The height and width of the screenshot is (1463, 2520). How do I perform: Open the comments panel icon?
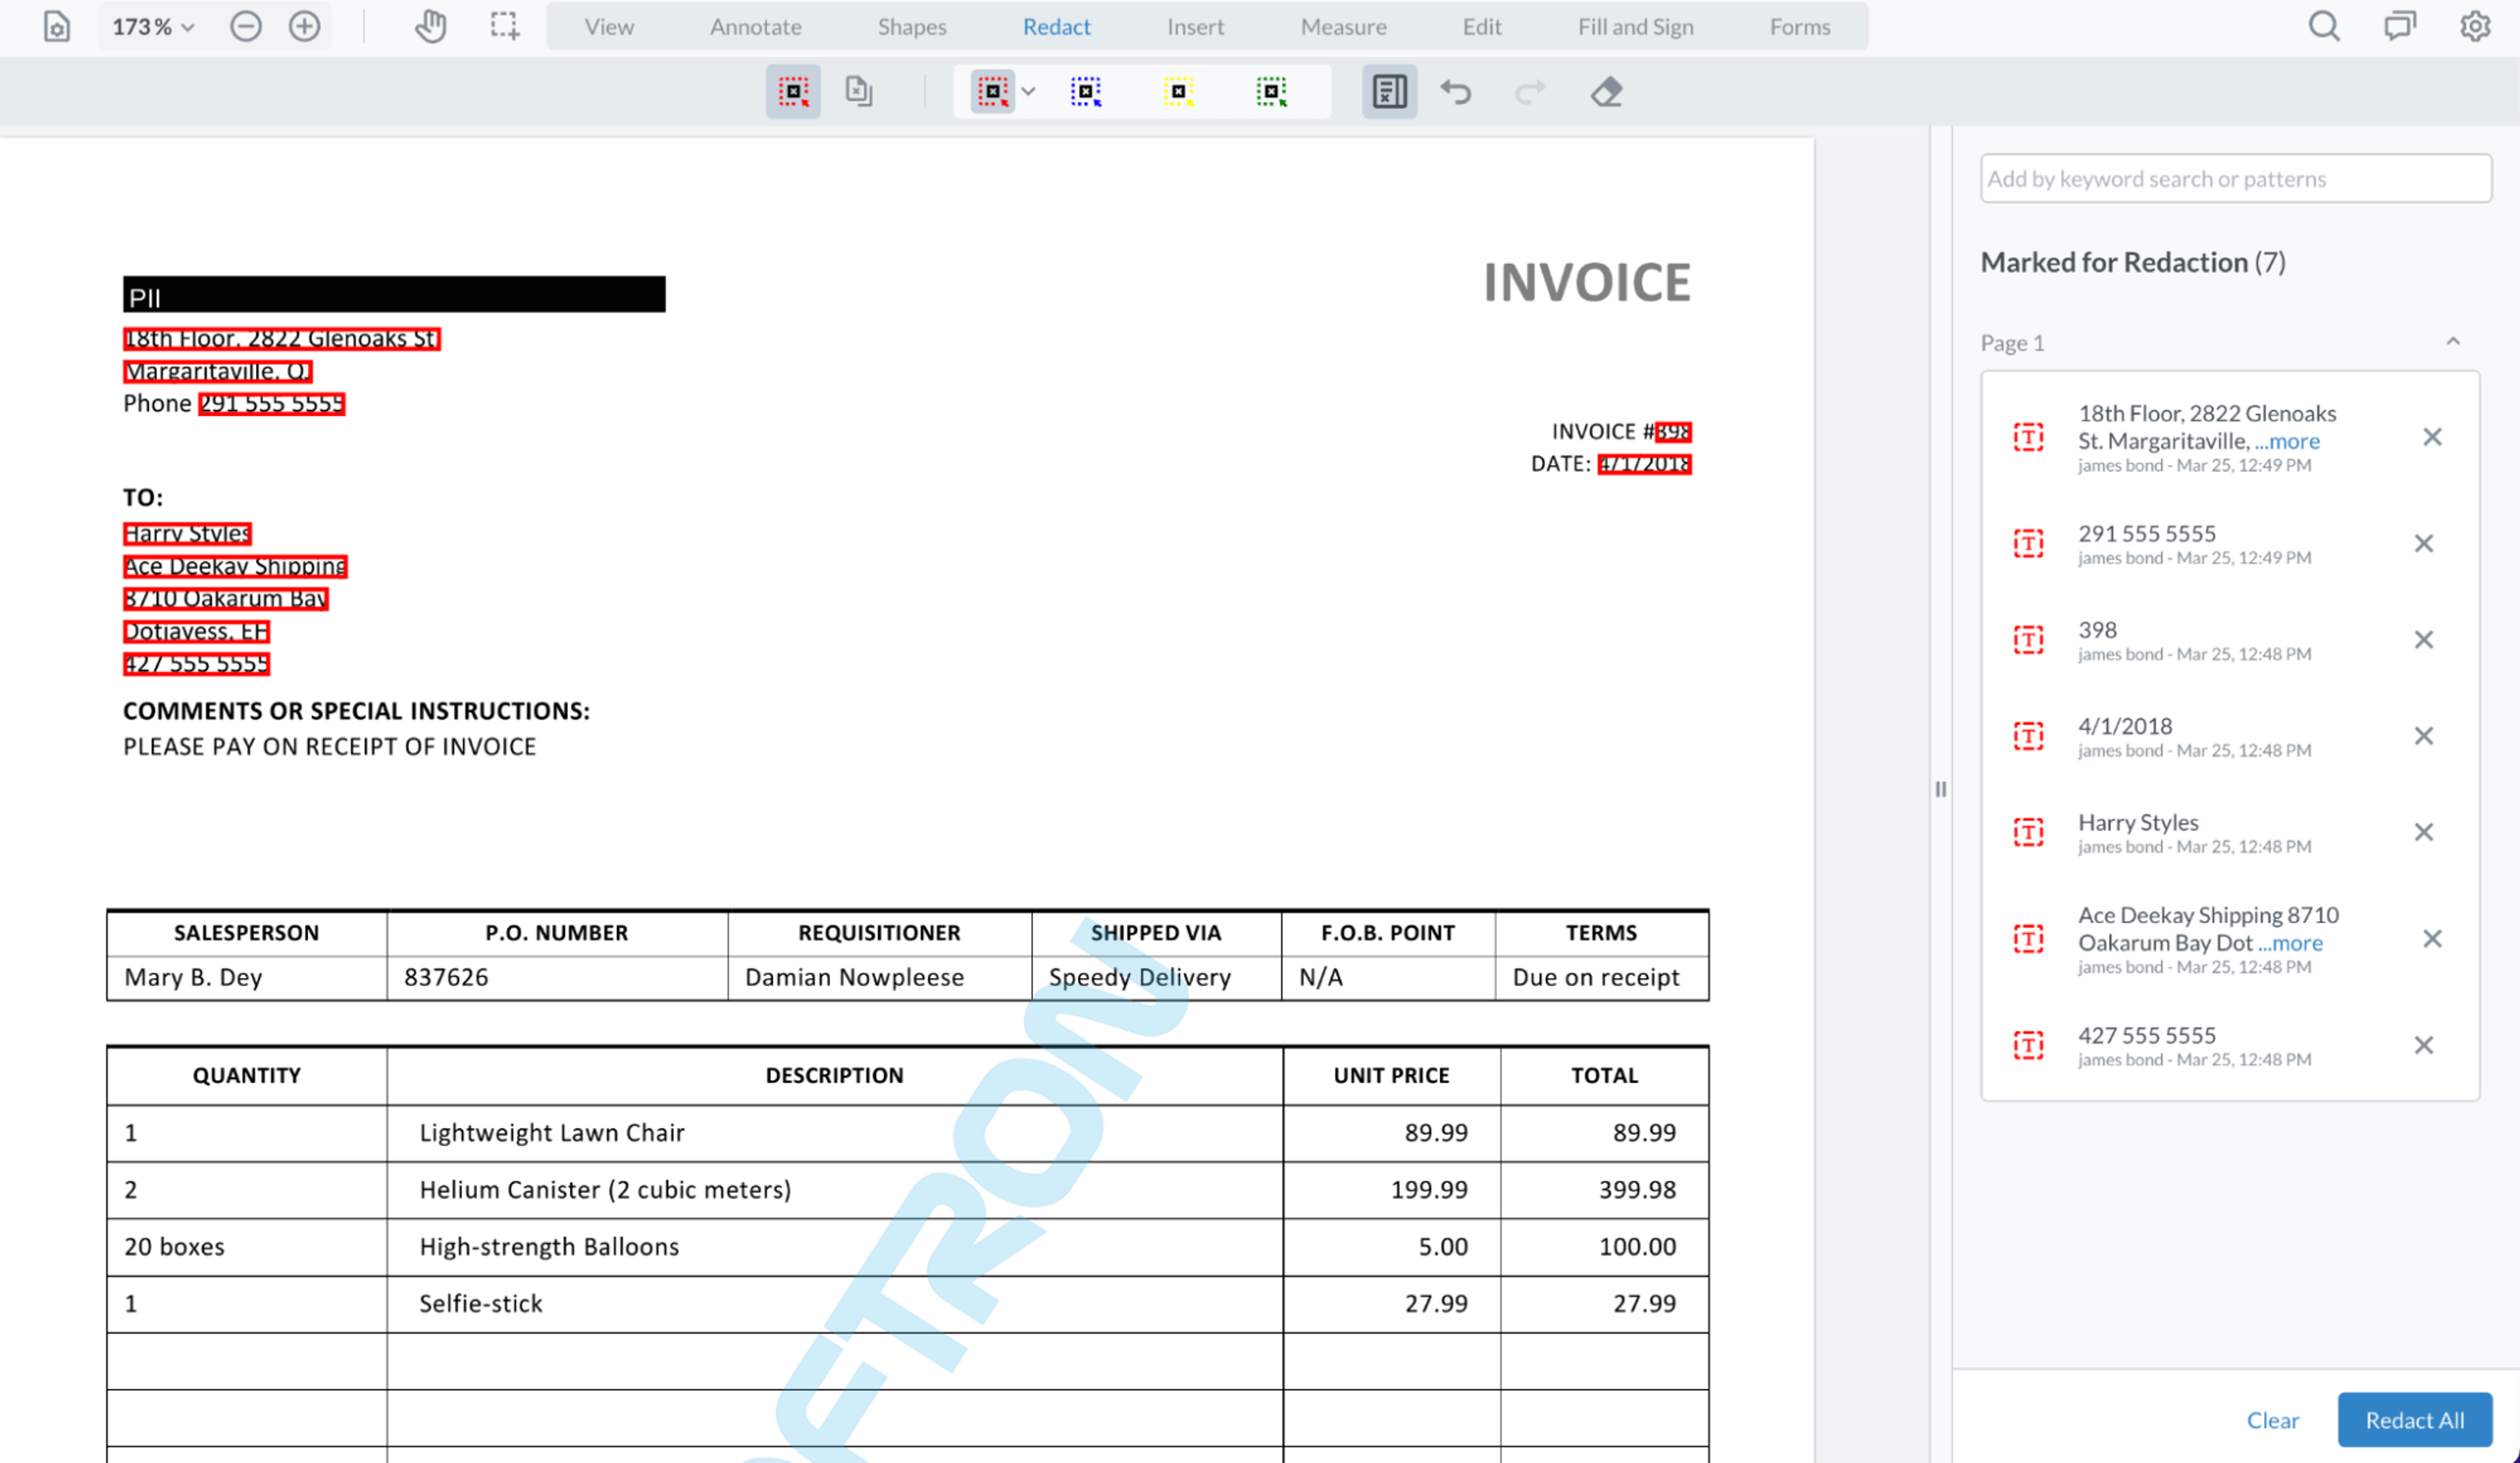[2399, 27]
